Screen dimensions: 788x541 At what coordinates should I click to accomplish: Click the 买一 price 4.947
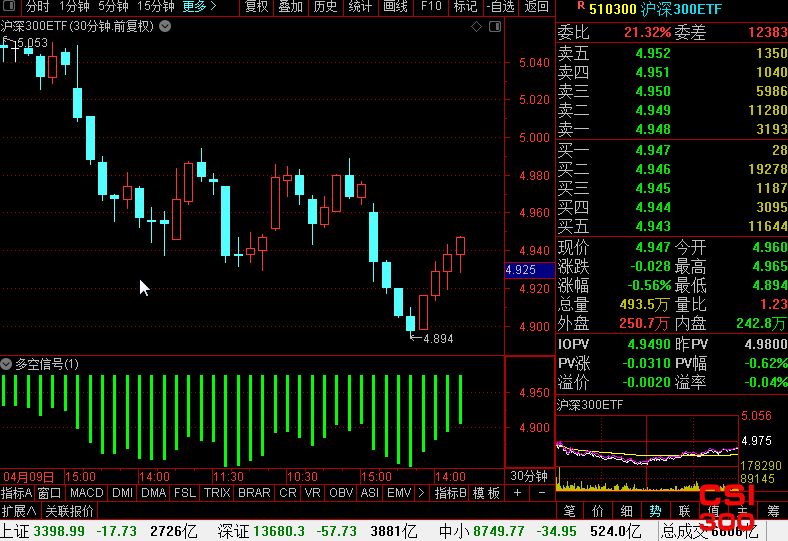653,150
